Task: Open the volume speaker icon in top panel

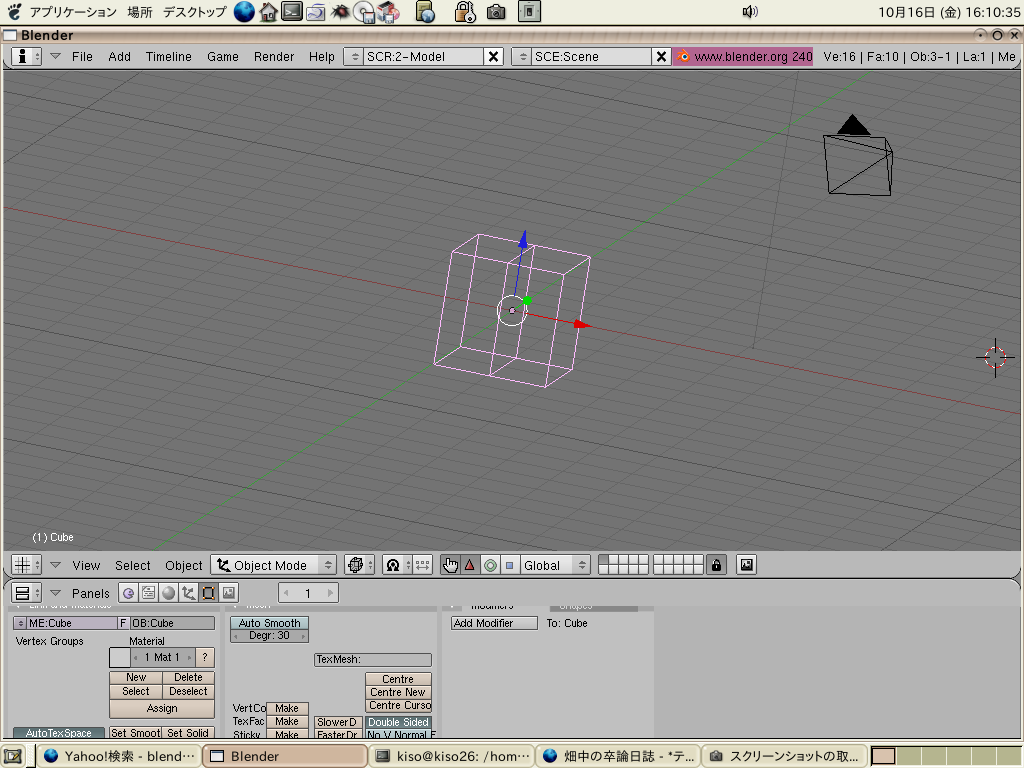Action: pyautogui.click(x=750, y=12)
